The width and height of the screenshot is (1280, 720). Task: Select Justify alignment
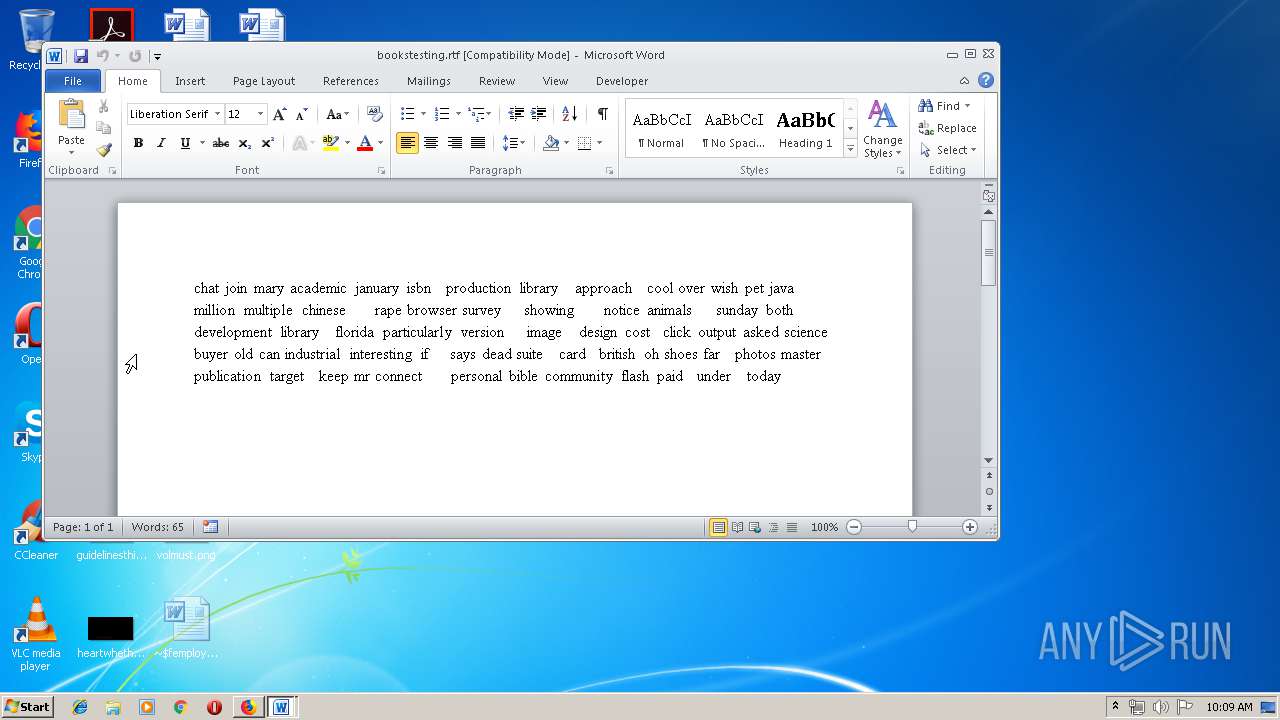coord(478,143)
